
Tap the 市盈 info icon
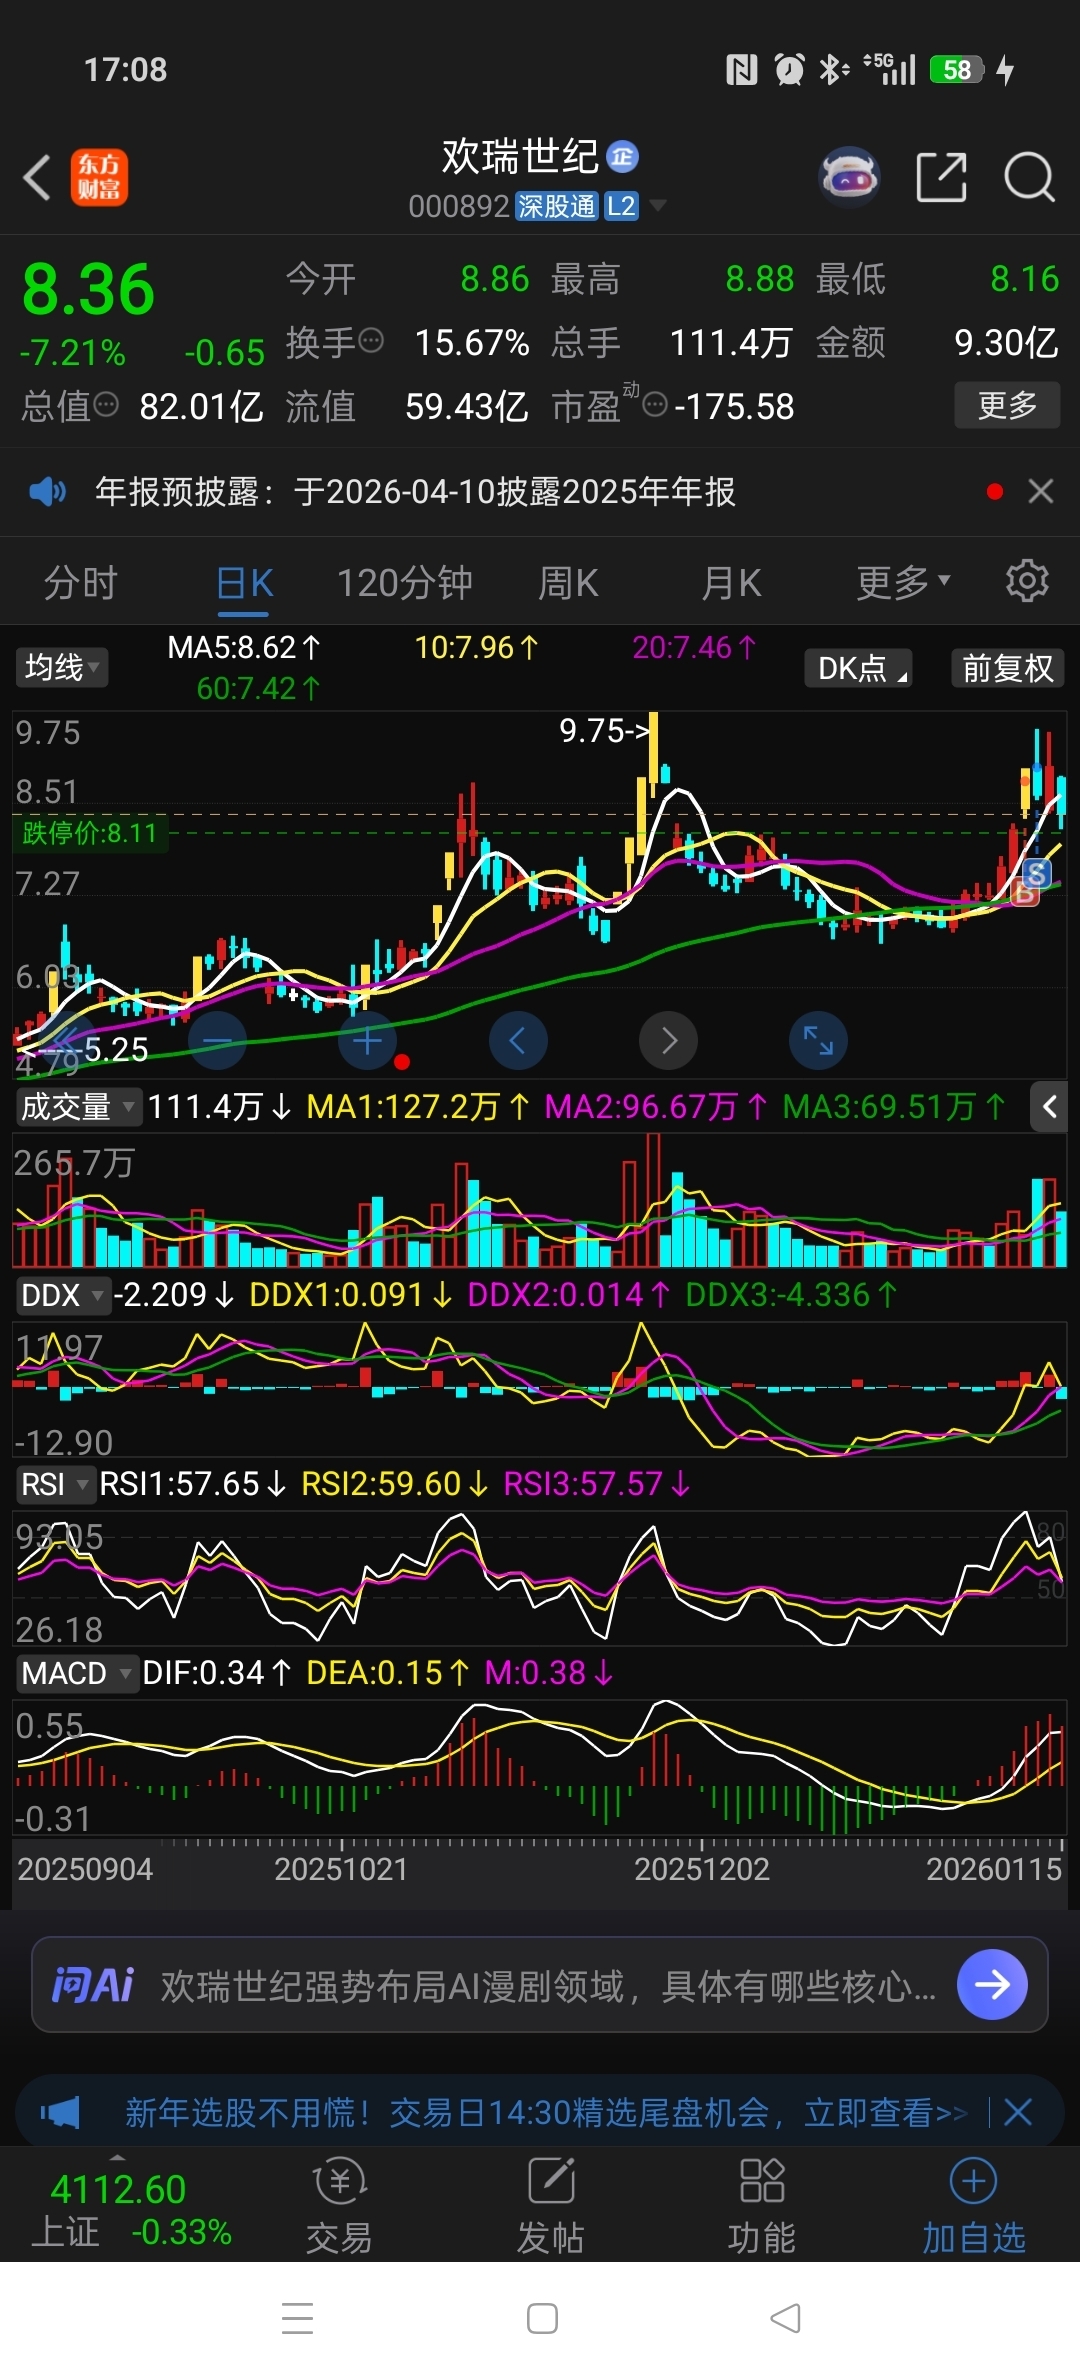[x=655, y=405]
